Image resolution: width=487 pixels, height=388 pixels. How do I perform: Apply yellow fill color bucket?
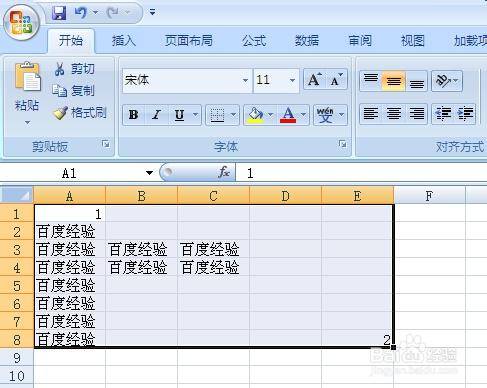point(256,115)
